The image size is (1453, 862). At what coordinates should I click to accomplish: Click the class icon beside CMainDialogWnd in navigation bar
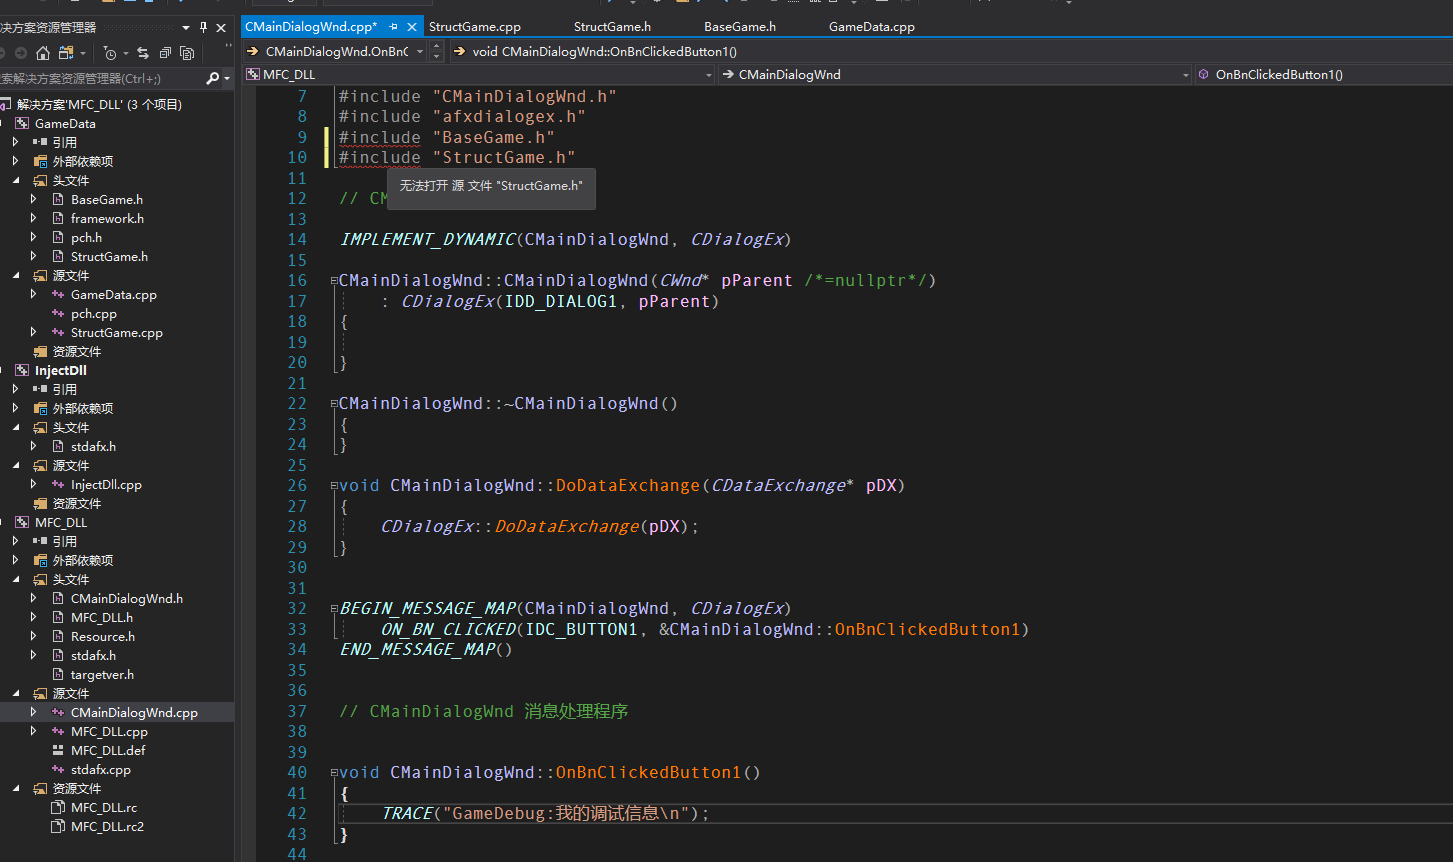(x=729, y=75)
